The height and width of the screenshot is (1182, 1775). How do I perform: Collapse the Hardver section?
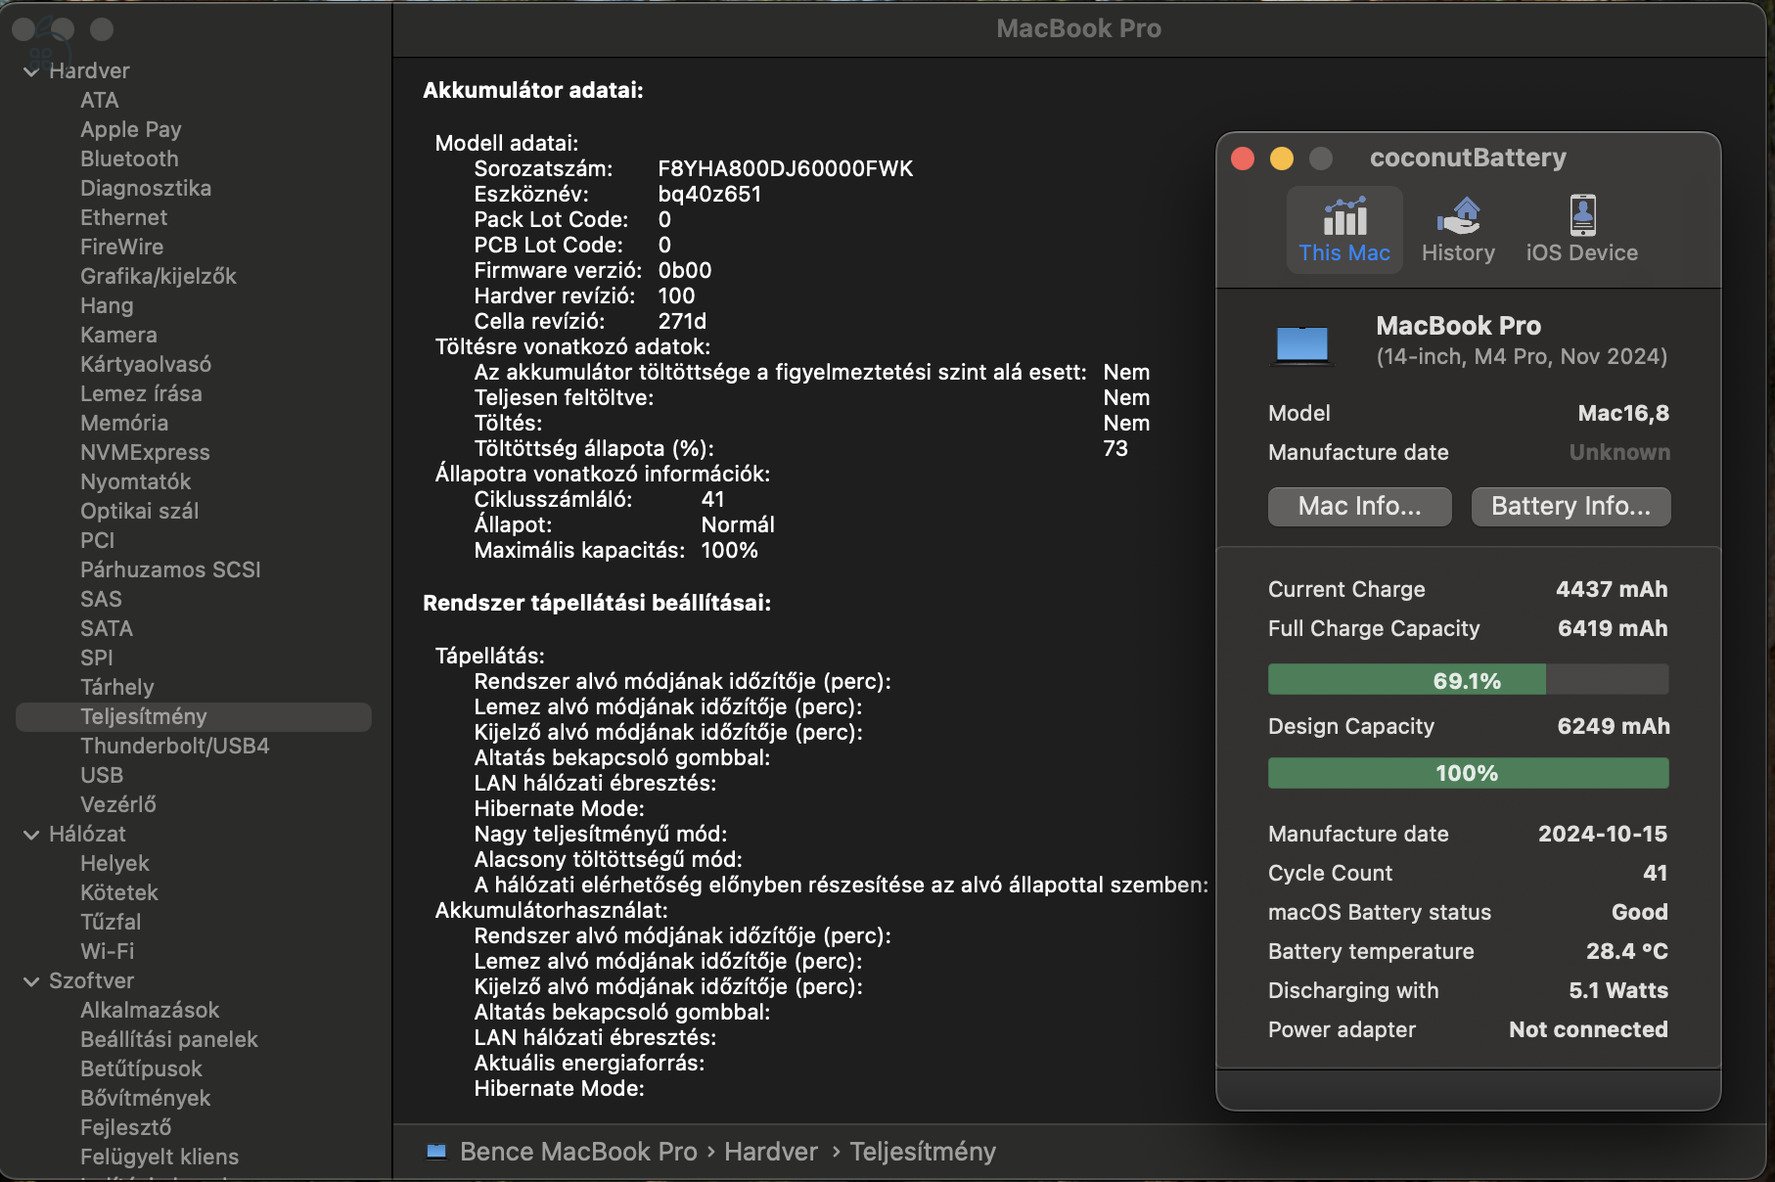pyautogui.click(x=31, y=70)
